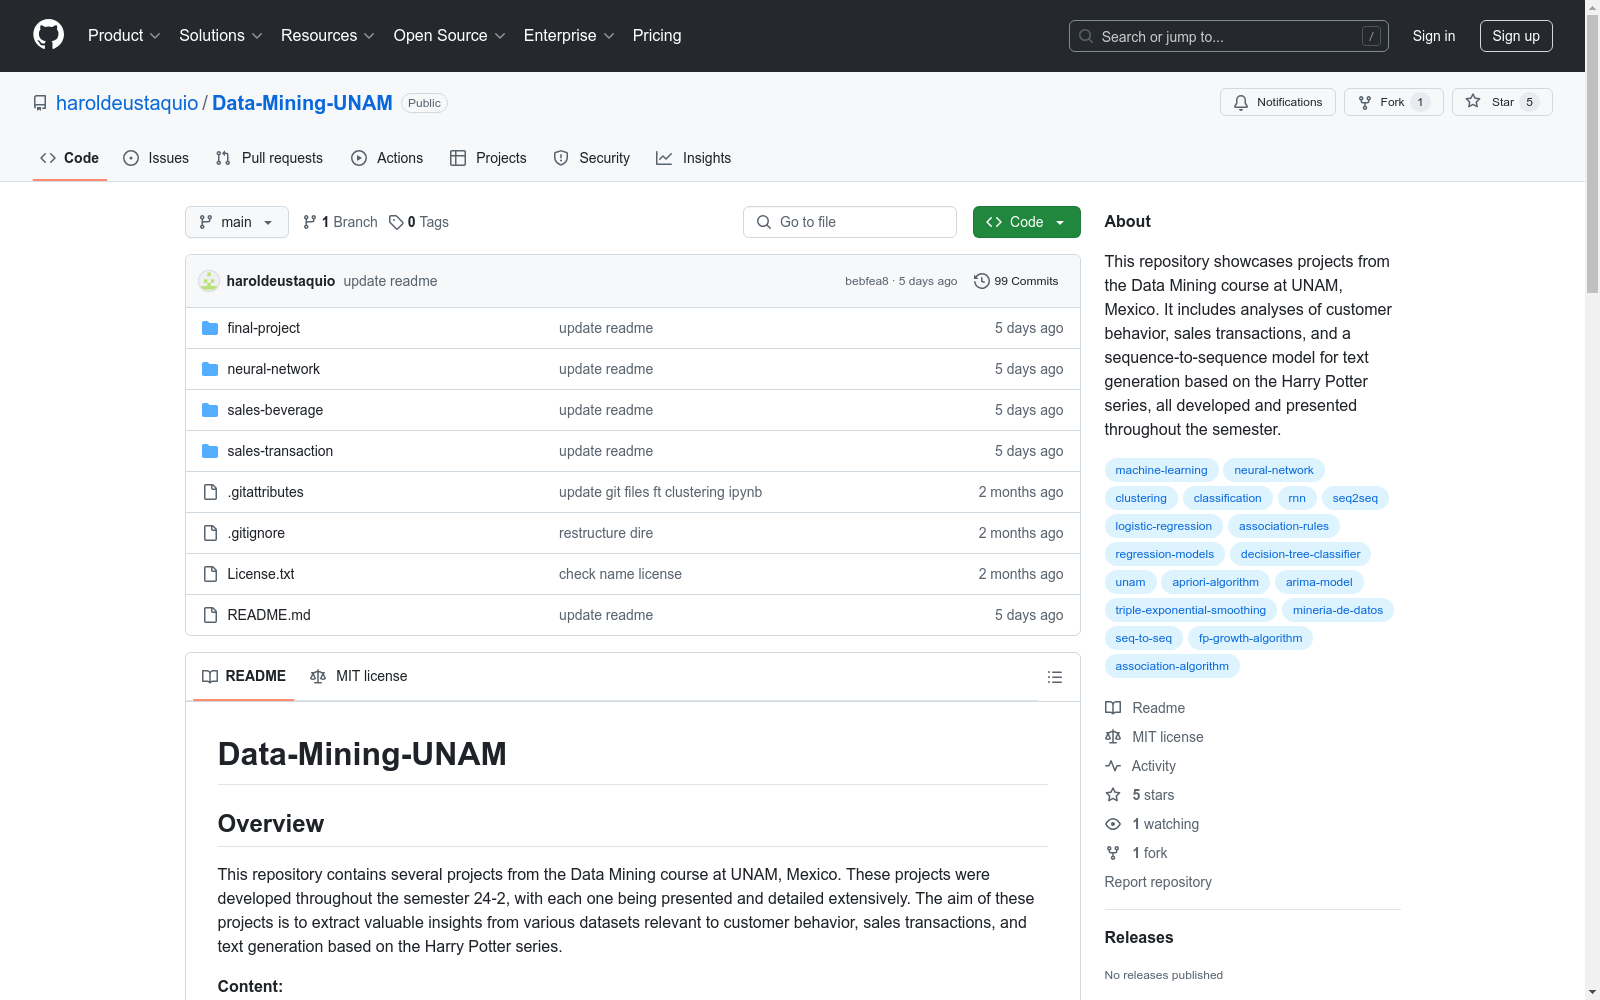Open the final-project folder
The width and height of the screenshot is (1600, 1000).
click(263, 328)
